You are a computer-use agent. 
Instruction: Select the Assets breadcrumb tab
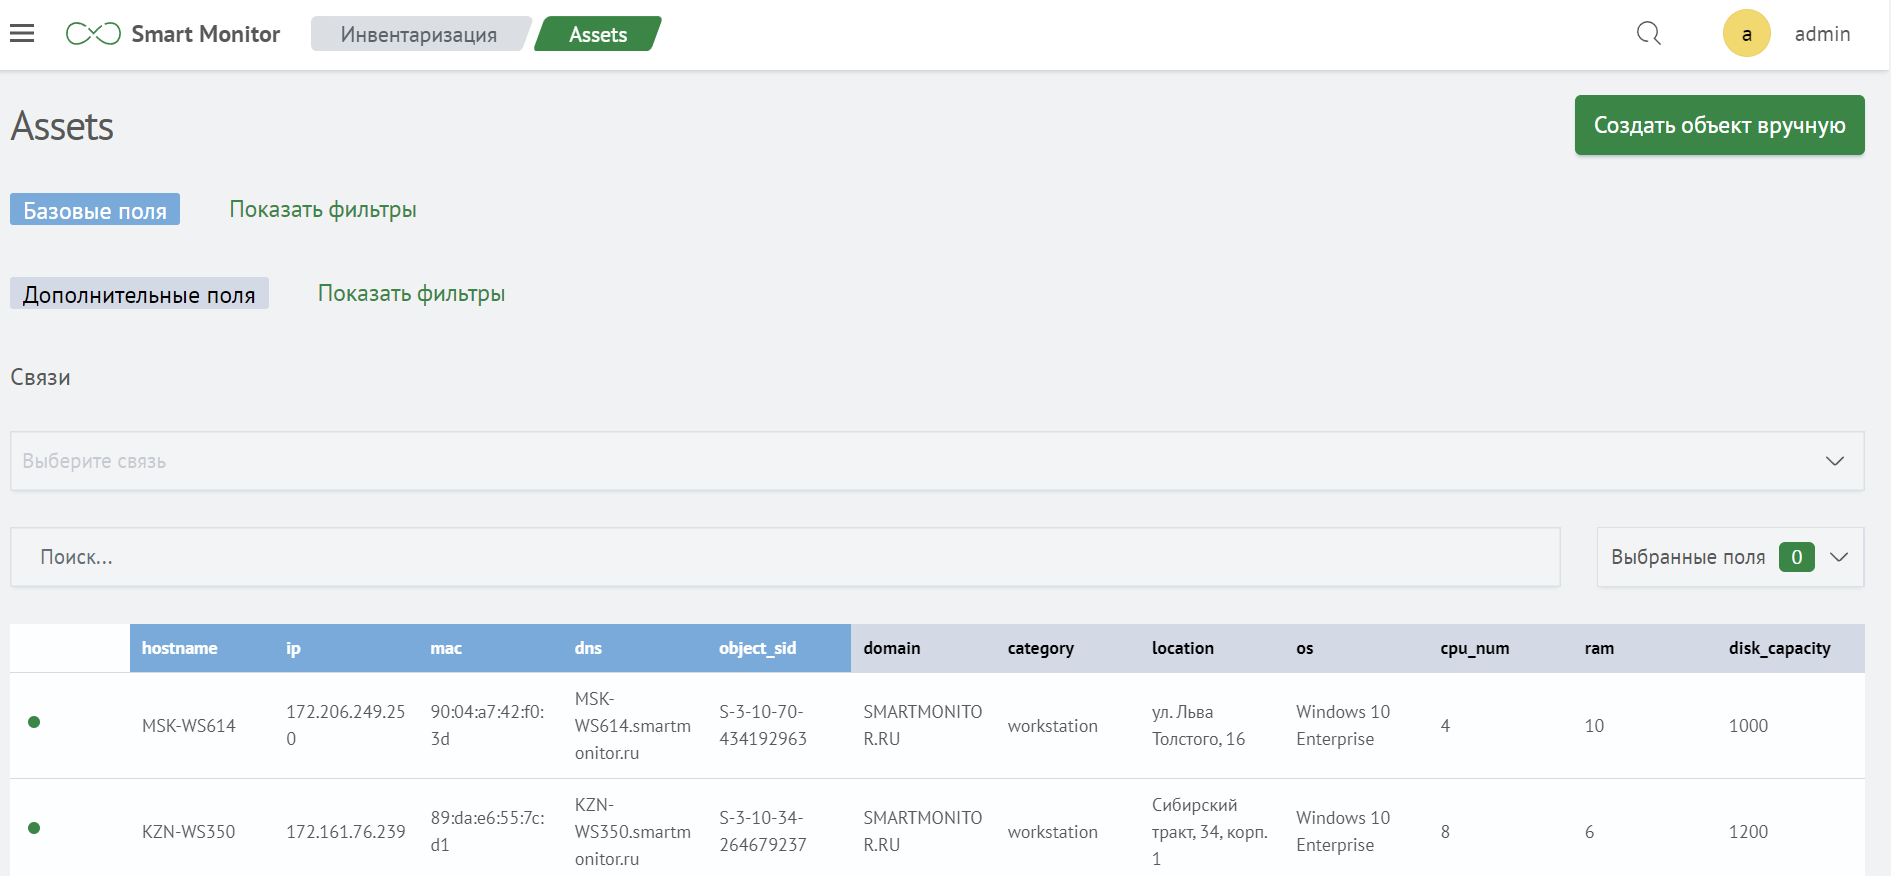pyautogui.click(x=598, y=34)
